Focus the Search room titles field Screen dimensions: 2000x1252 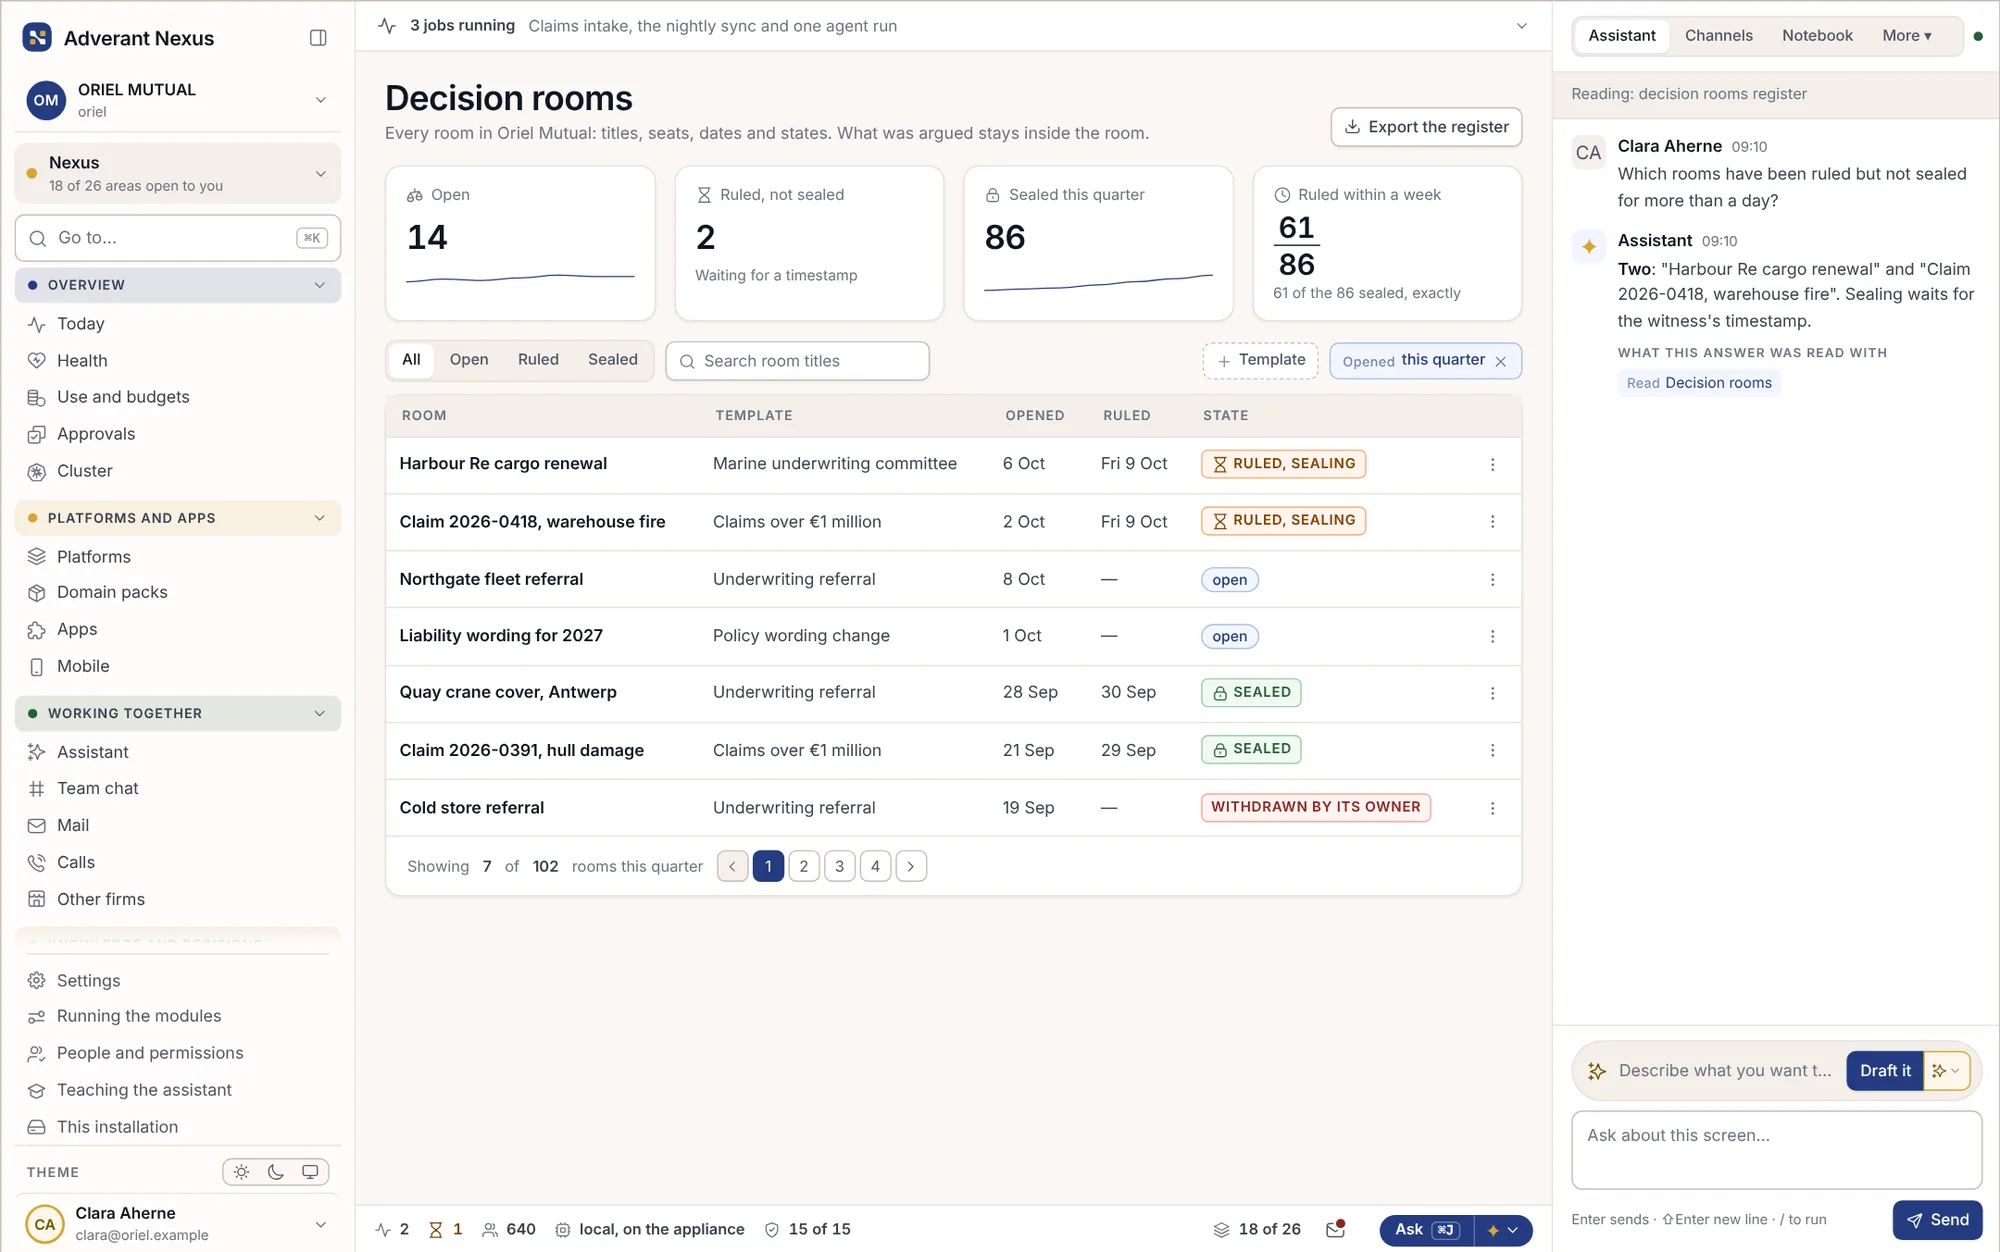[x=797, y=361]
